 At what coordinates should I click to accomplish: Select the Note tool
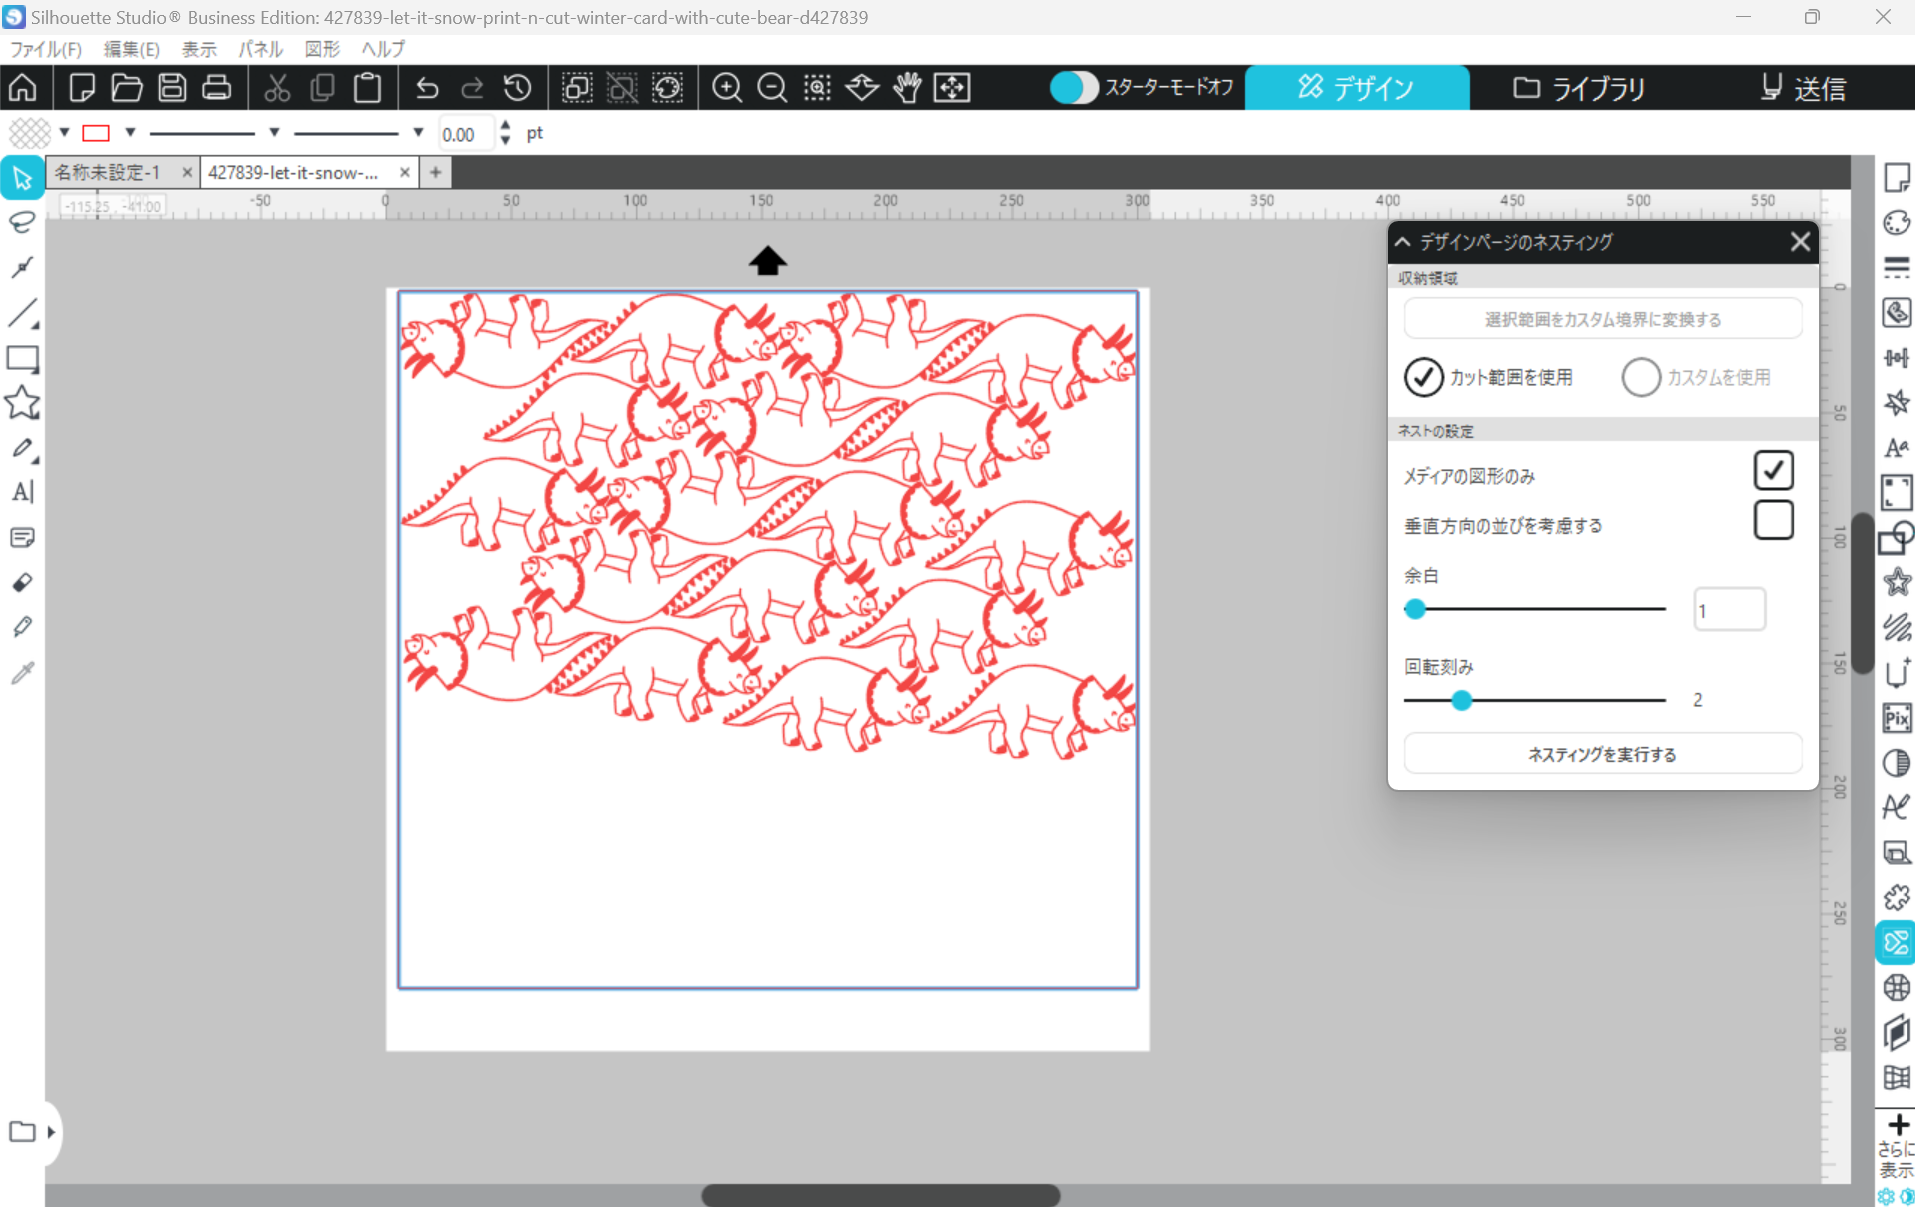point(22,538)
